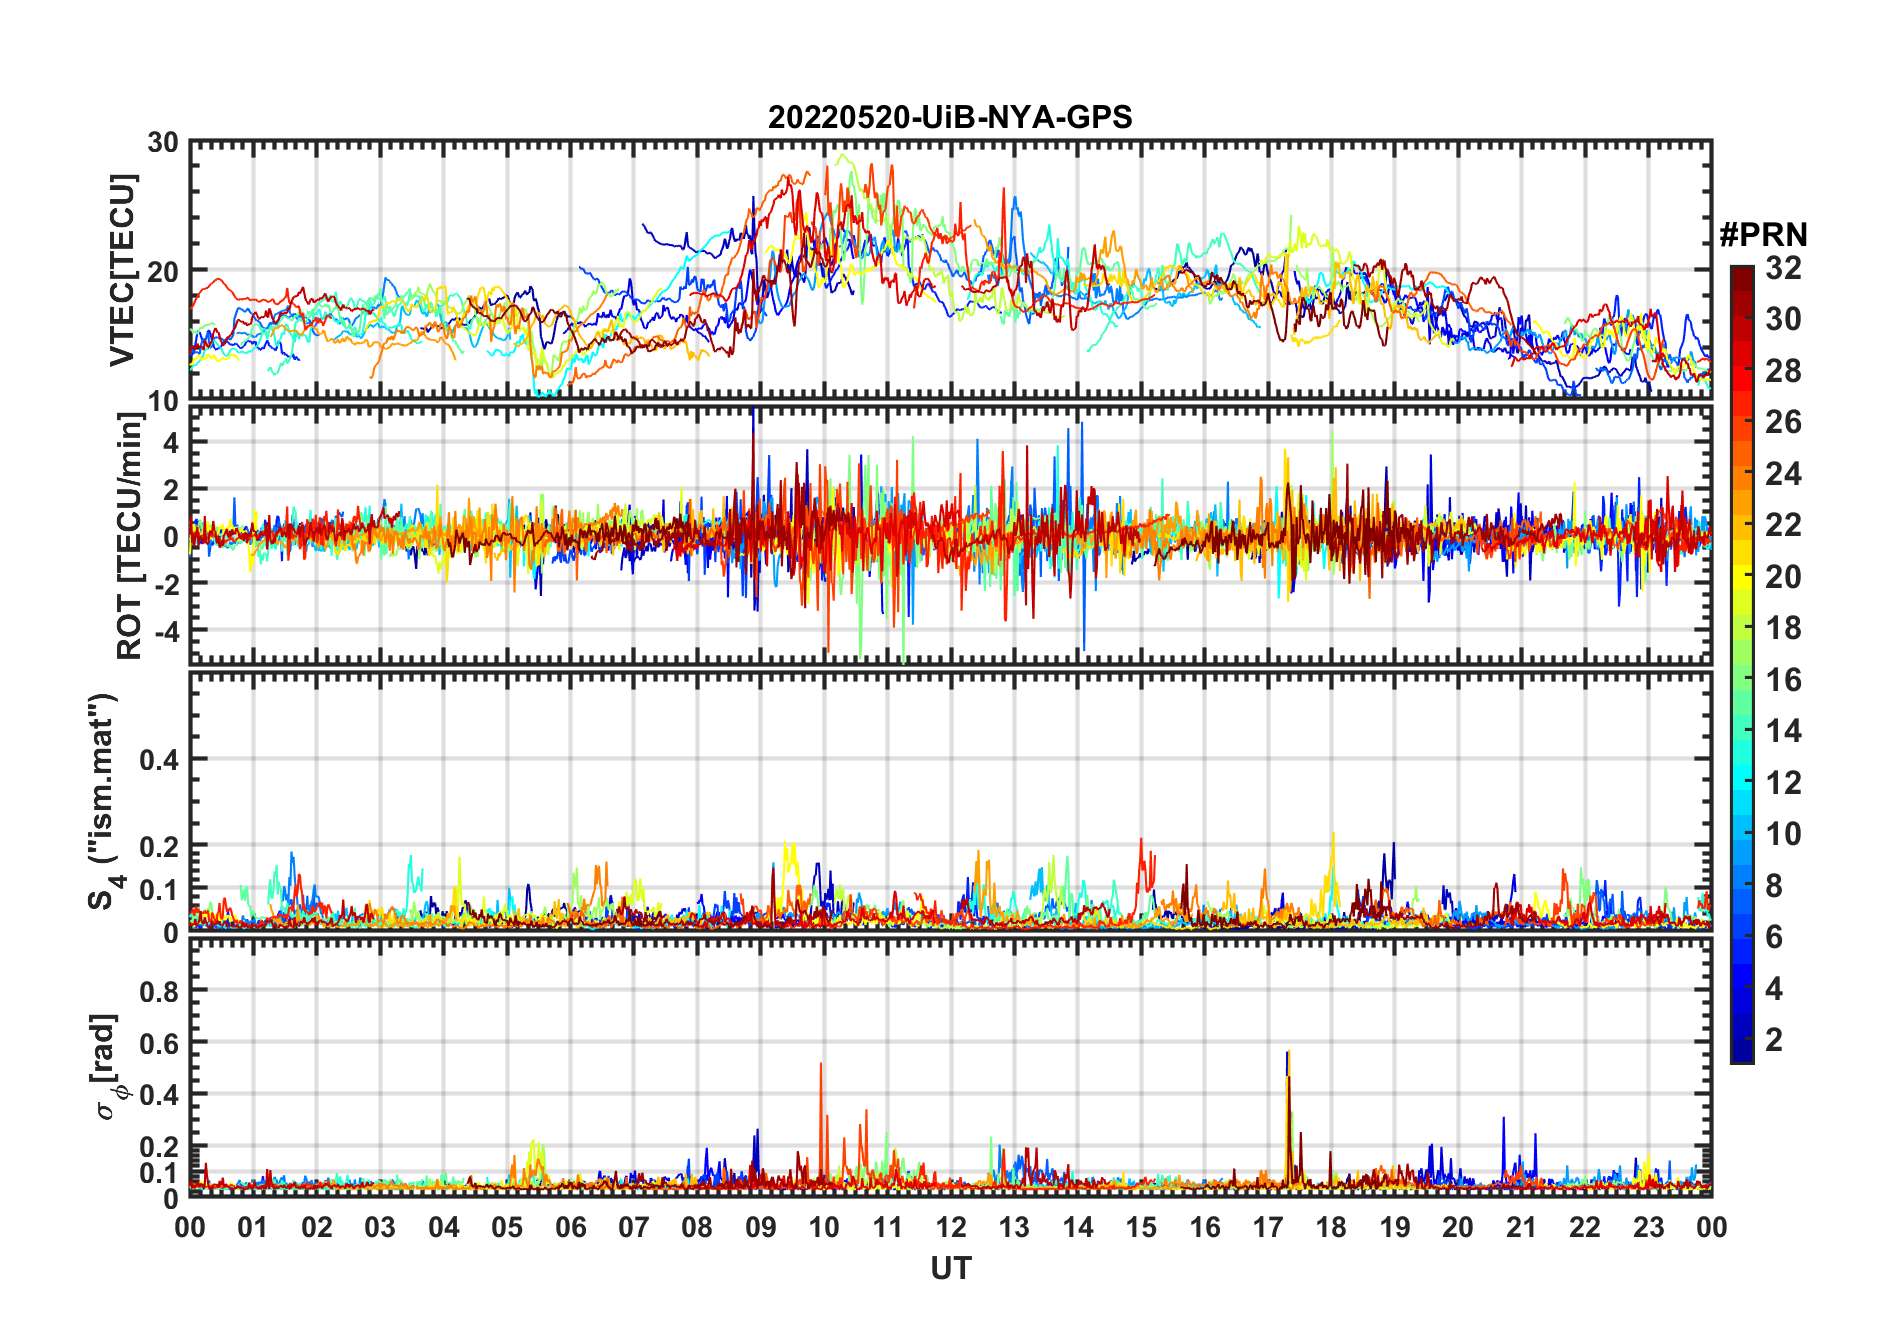Click the colorbar tick label 16
The width and height of the screenshot is (1902, 1330).
coord(1783,680)
